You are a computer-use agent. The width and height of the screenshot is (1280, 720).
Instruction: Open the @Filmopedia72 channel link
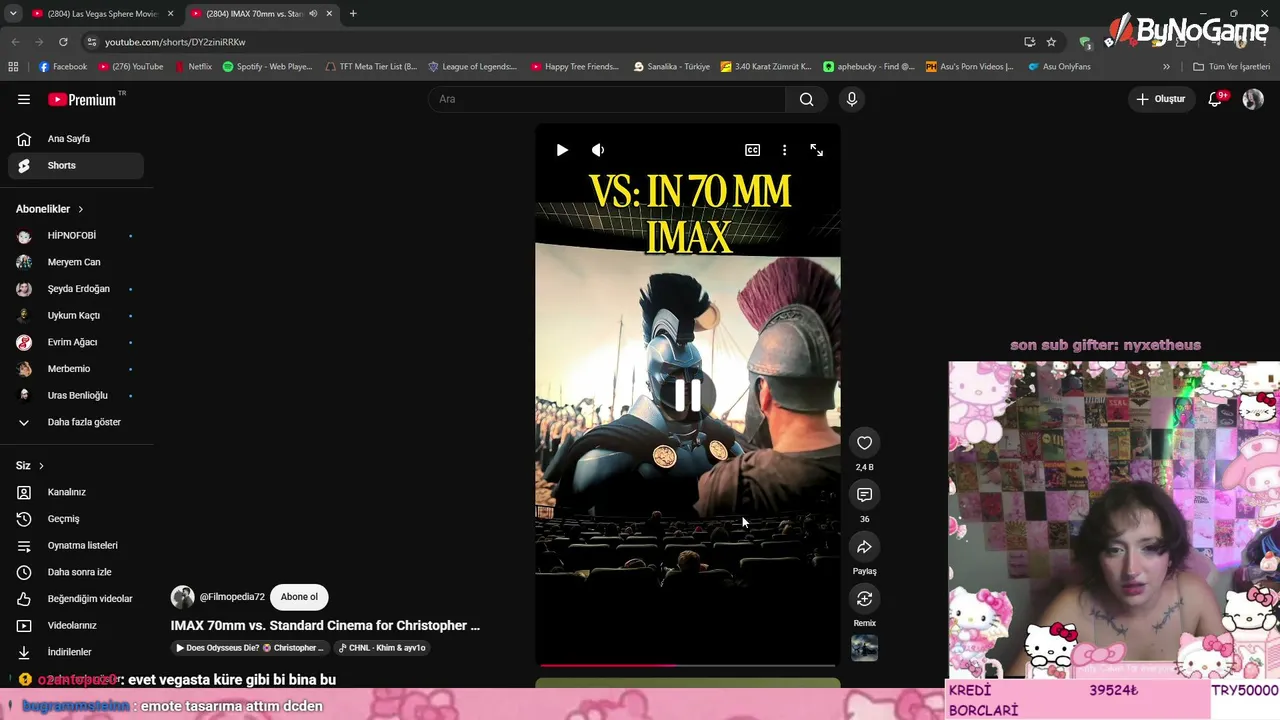tap(232, 597)
